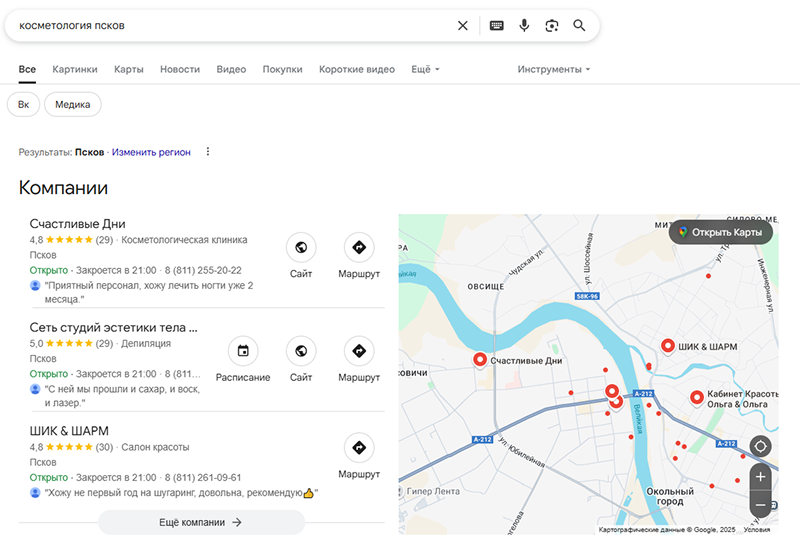
Task: Open the Сеть студий эстетики тела listing
Action: coord(113,327)
